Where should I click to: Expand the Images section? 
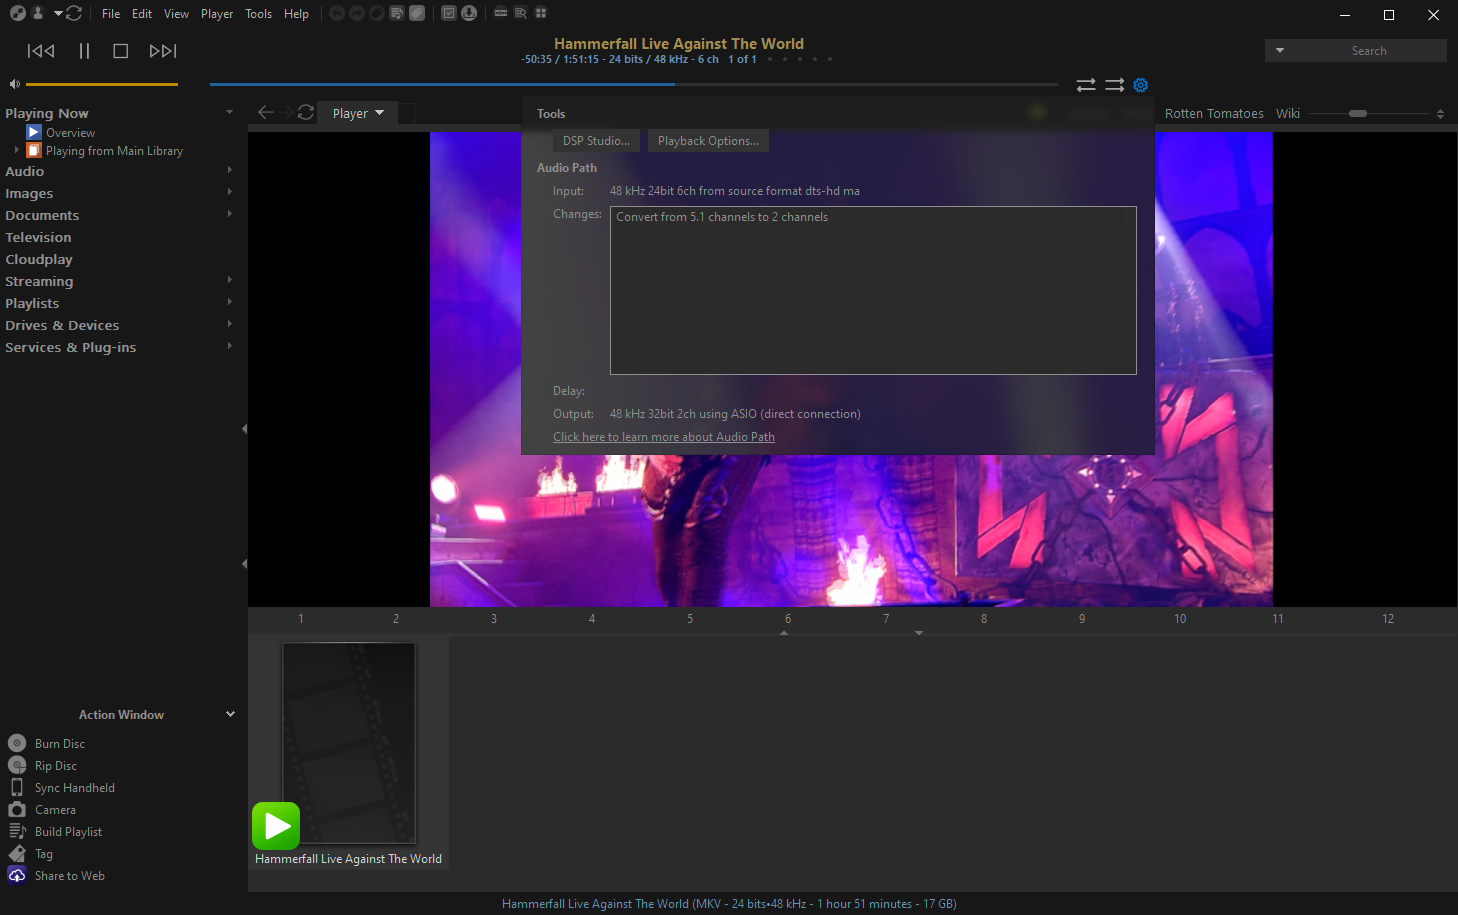coord(230,192)
